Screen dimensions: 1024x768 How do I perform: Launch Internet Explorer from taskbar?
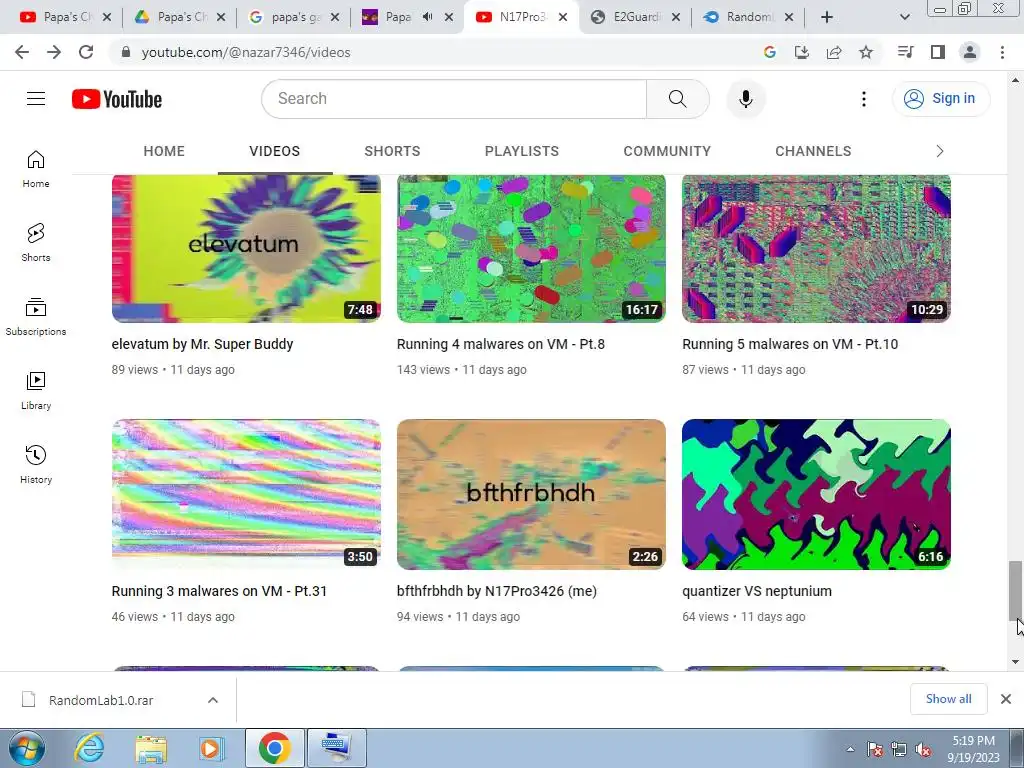[89, 748]
